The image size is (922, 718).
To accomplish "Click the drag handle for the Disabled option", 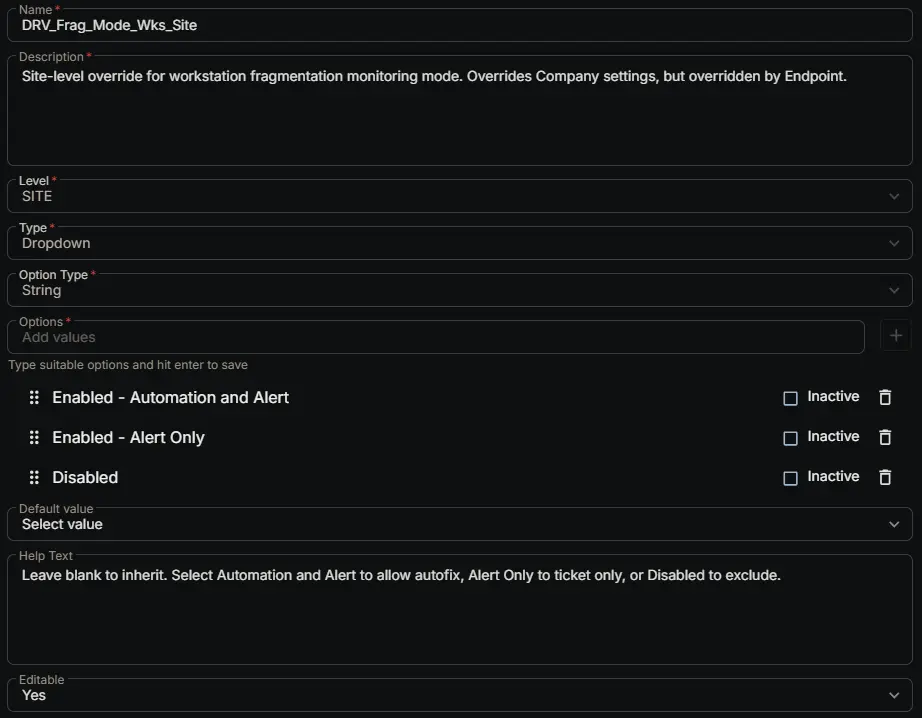I will pos(34,477).
